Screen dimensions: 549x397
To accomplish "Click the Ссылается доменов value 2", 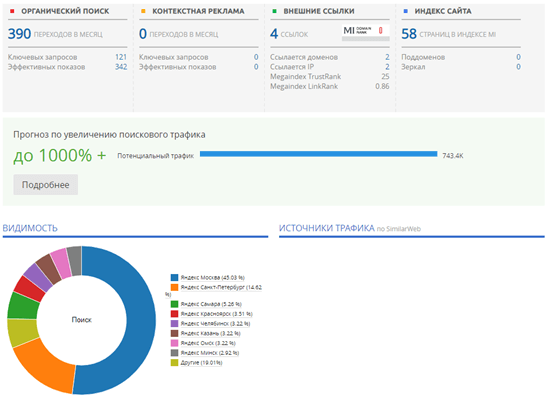I will pyautogui.click(x=387, y=57).
